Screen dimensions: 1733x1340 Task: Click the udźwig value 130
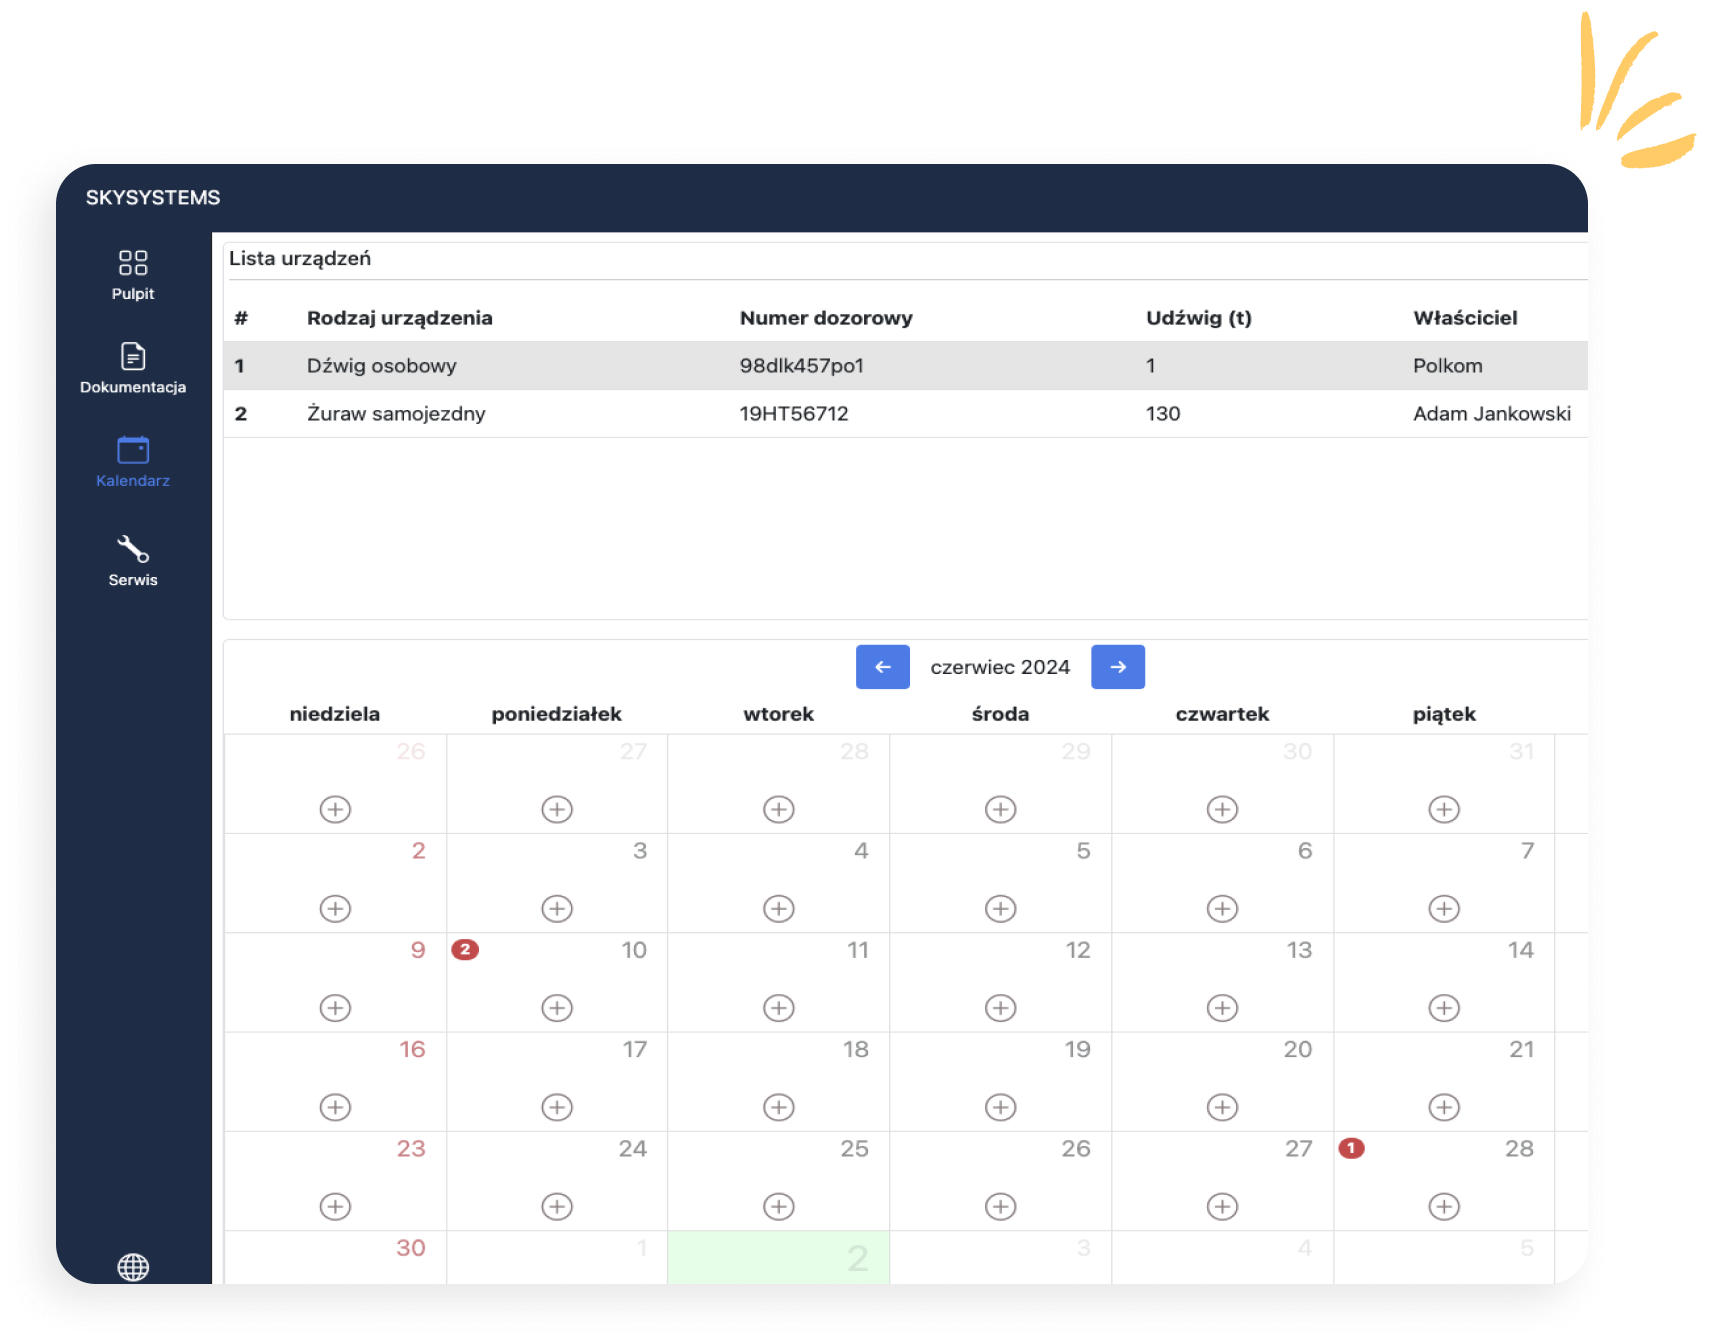tap(1163, 414)
